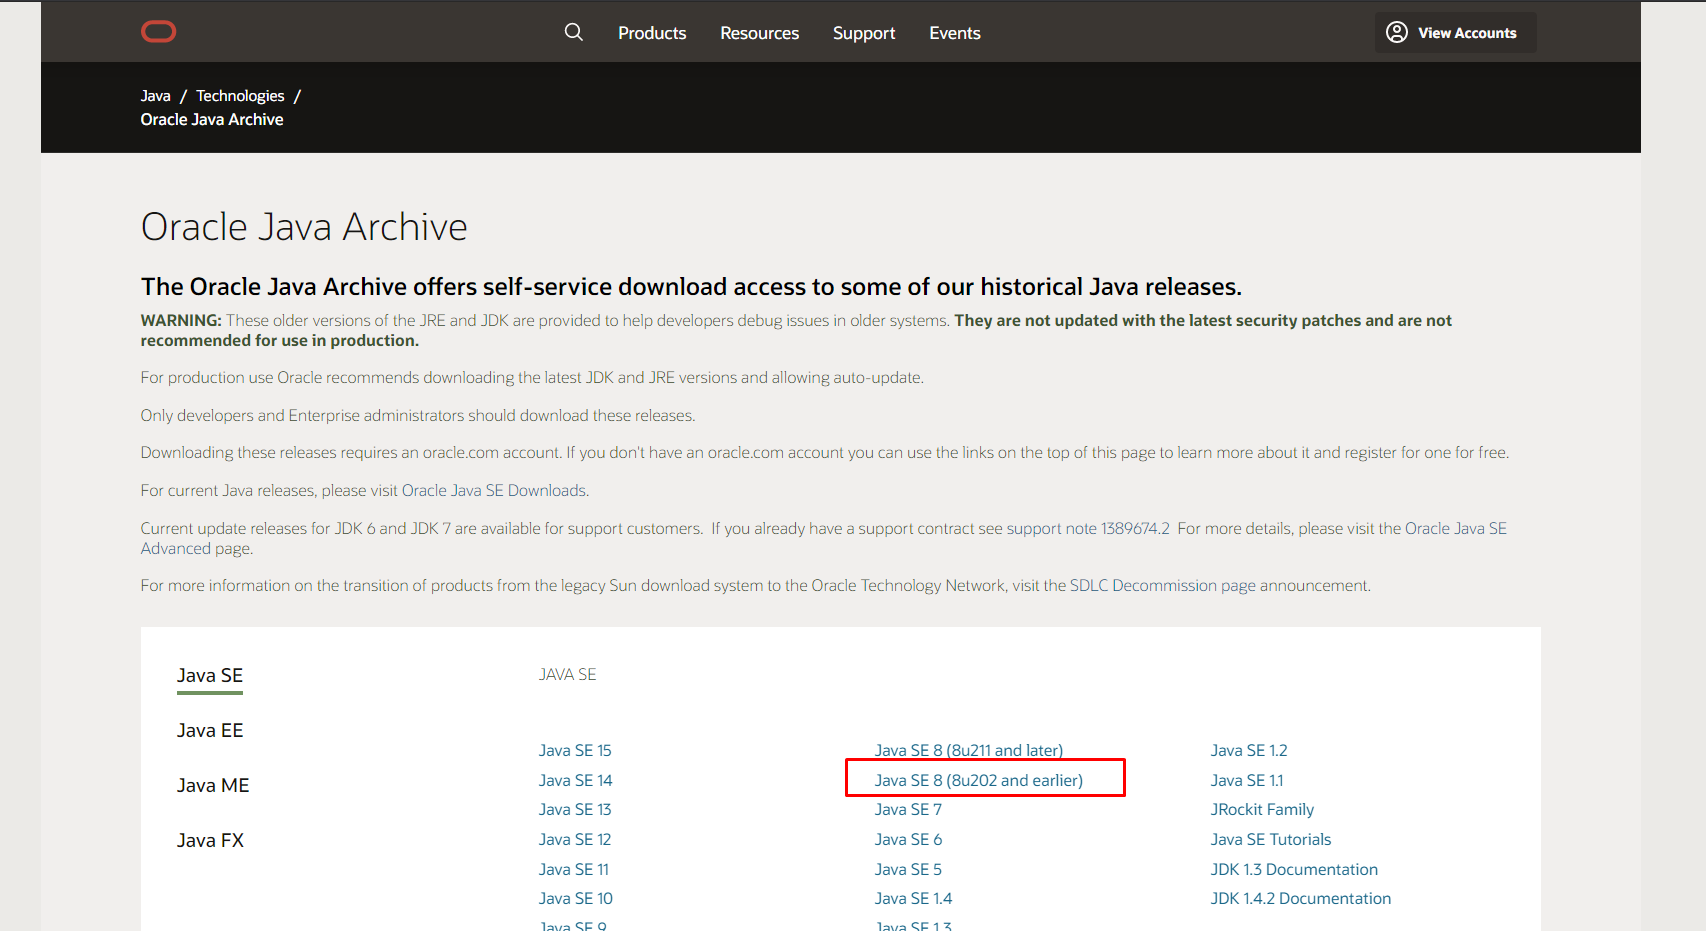Select the Java EE tab

pyautogui.click(x=210, y=731)
